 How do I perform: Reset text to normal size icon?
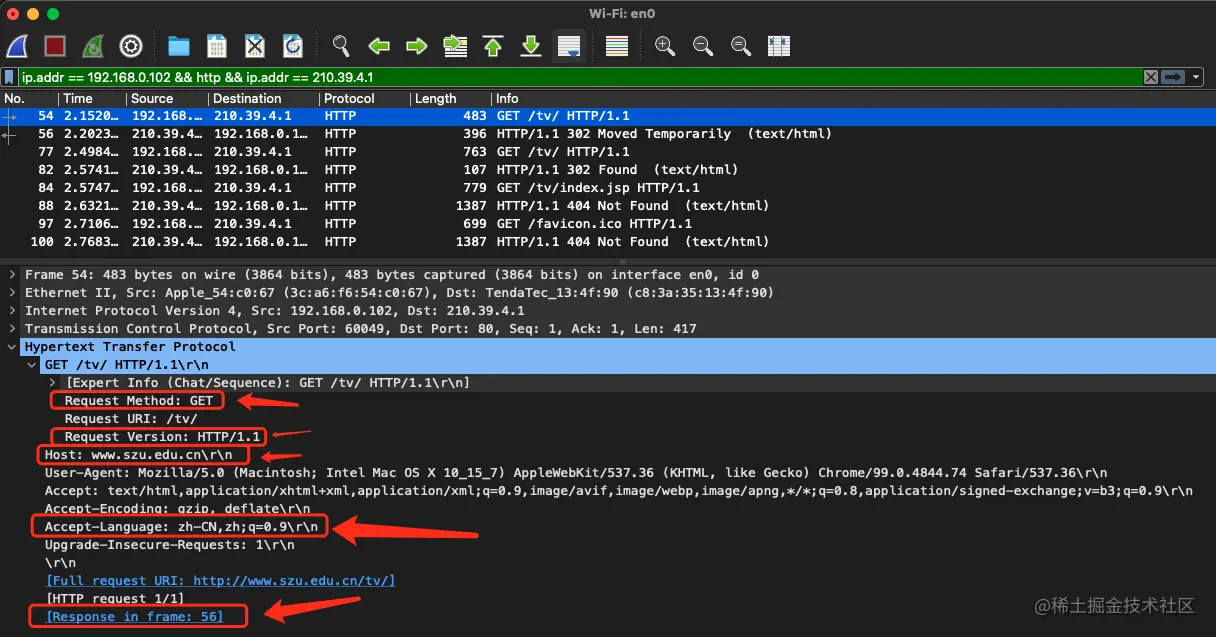point(741,46)
